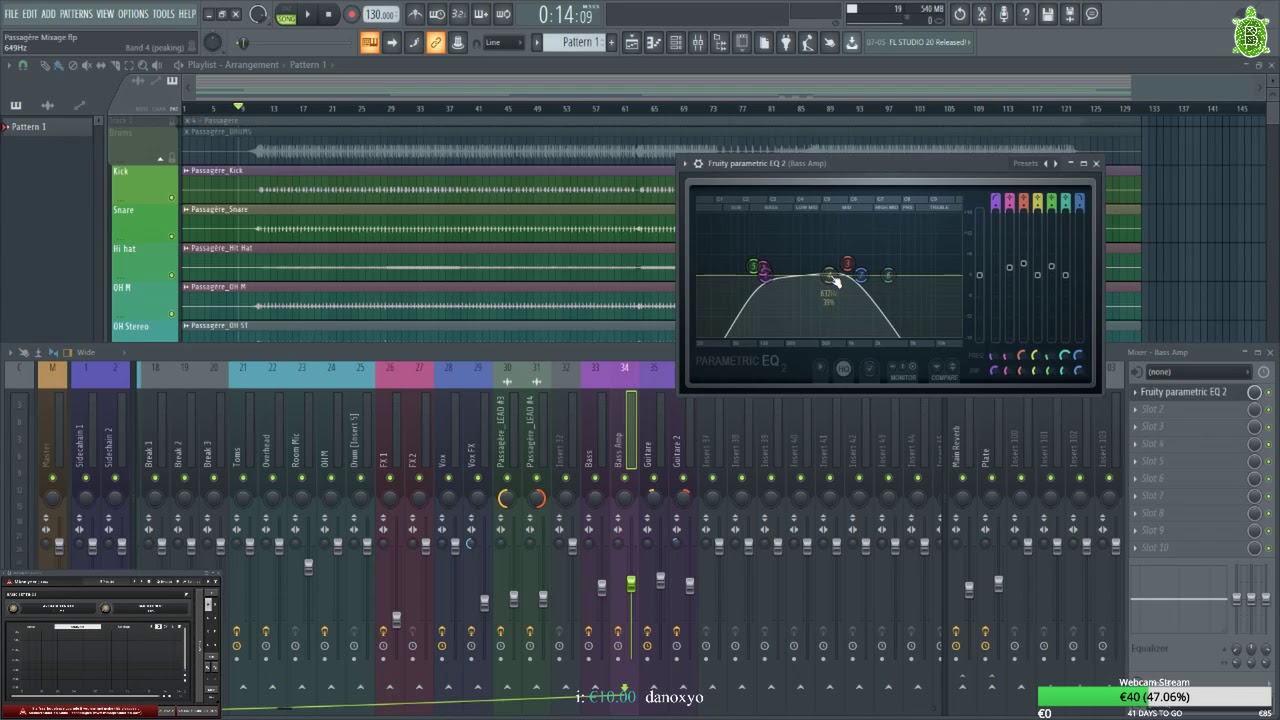Image resolution: width=1280 pixels, height=720 pixels.
Task: Toggle the metronome icon
Action: pos(415,15)
